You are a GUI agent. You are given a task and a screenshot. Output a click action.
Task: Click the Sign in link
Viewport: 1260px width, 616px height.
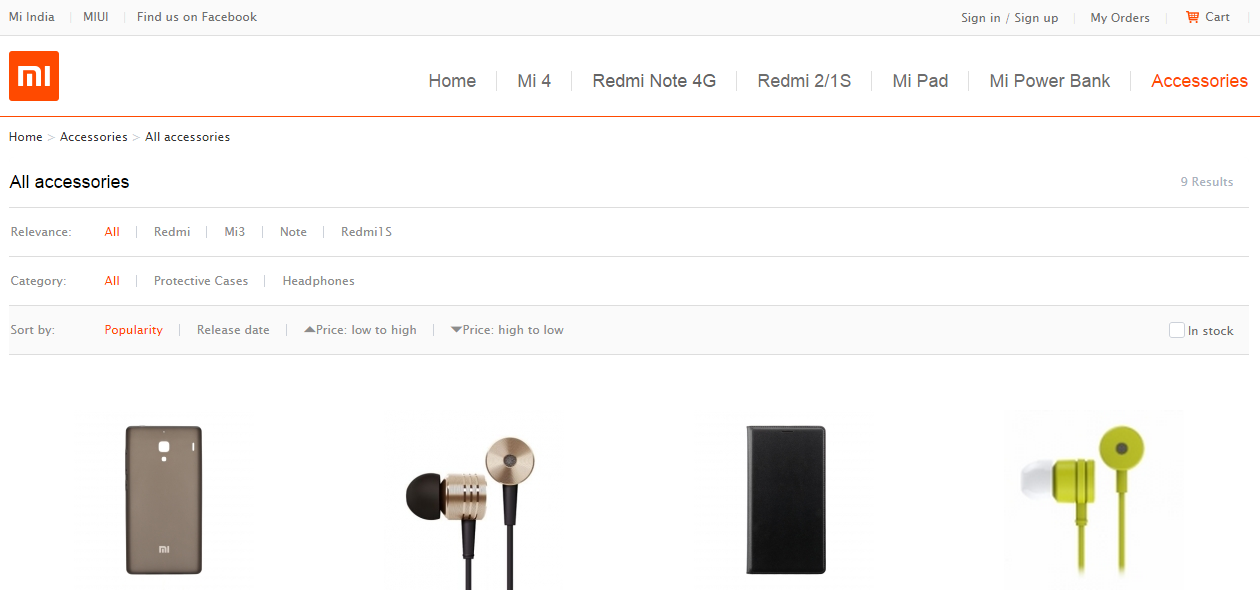(x=980, y=18)
